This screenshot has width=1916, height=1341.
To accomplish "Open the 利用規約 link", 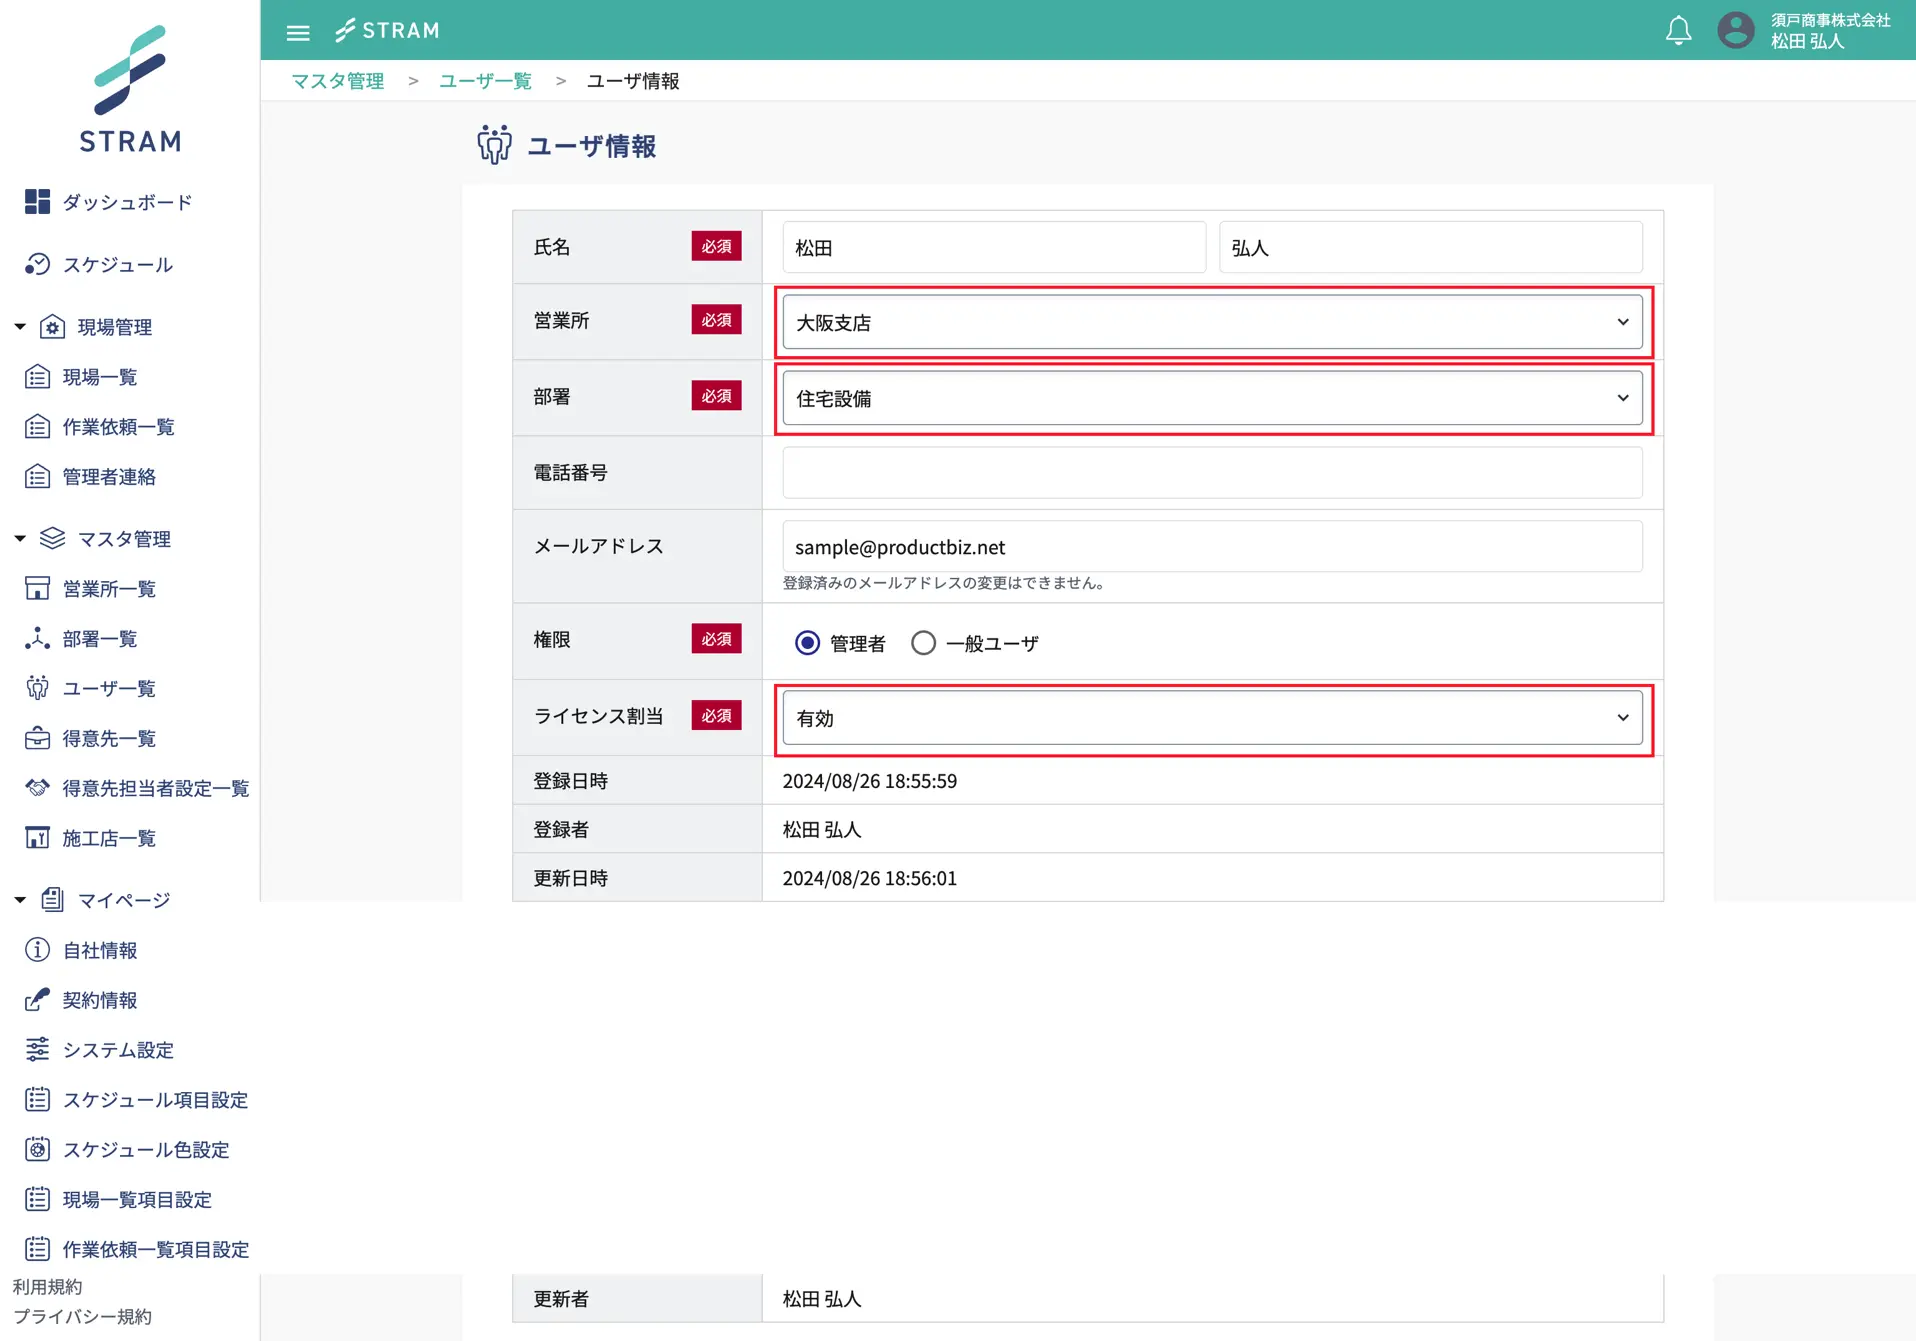I will tap(47, 1286).
